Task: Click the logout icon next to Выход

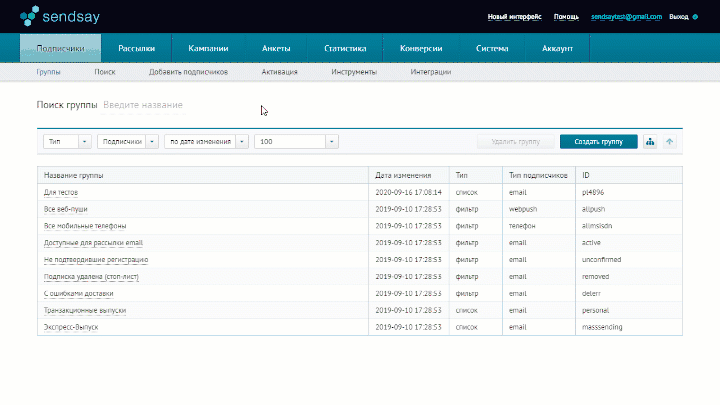Action: pyautogui.click(x=696, y=17)
